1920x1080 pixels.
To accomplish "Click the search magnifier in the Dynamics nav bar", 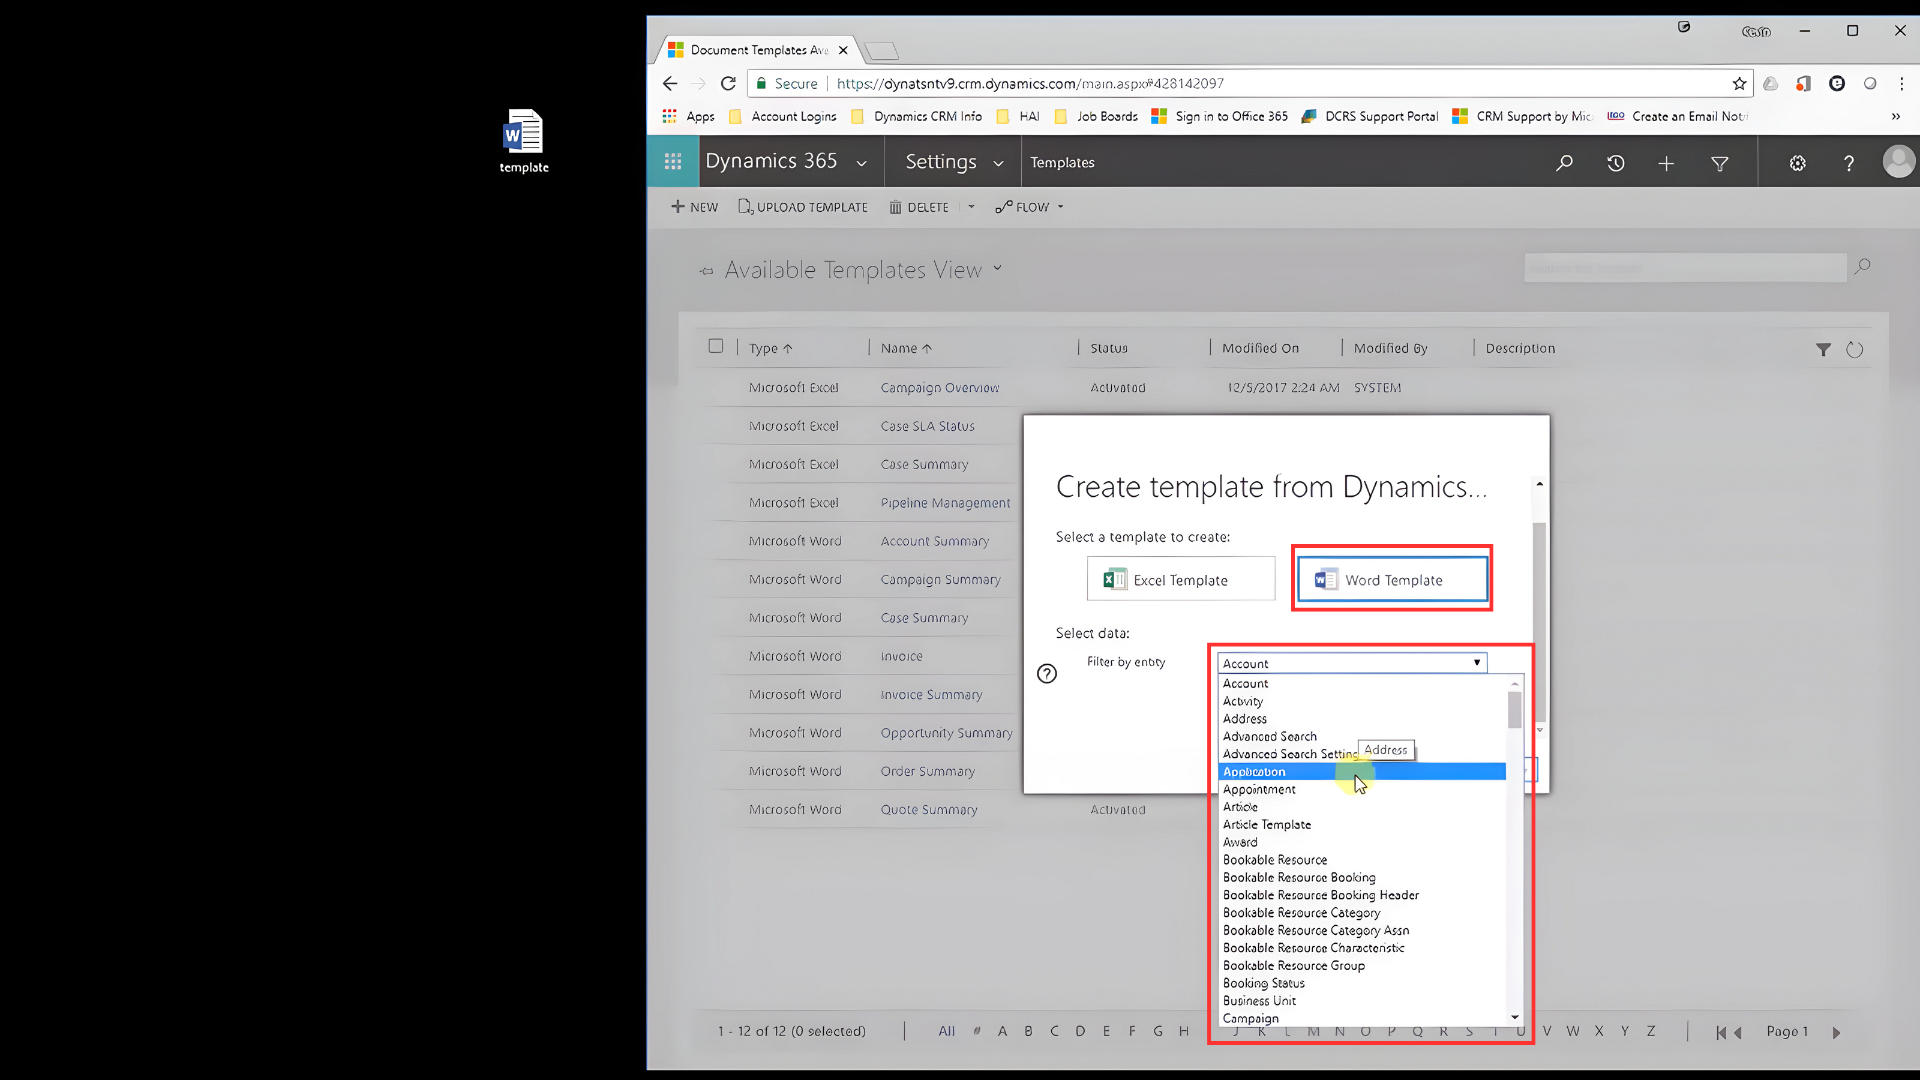I will (1564, 163).
